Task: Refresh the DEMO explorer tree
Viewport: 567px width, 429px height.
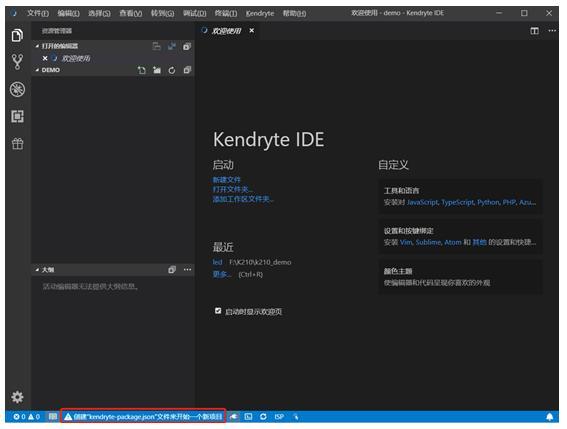Action: 172,70
